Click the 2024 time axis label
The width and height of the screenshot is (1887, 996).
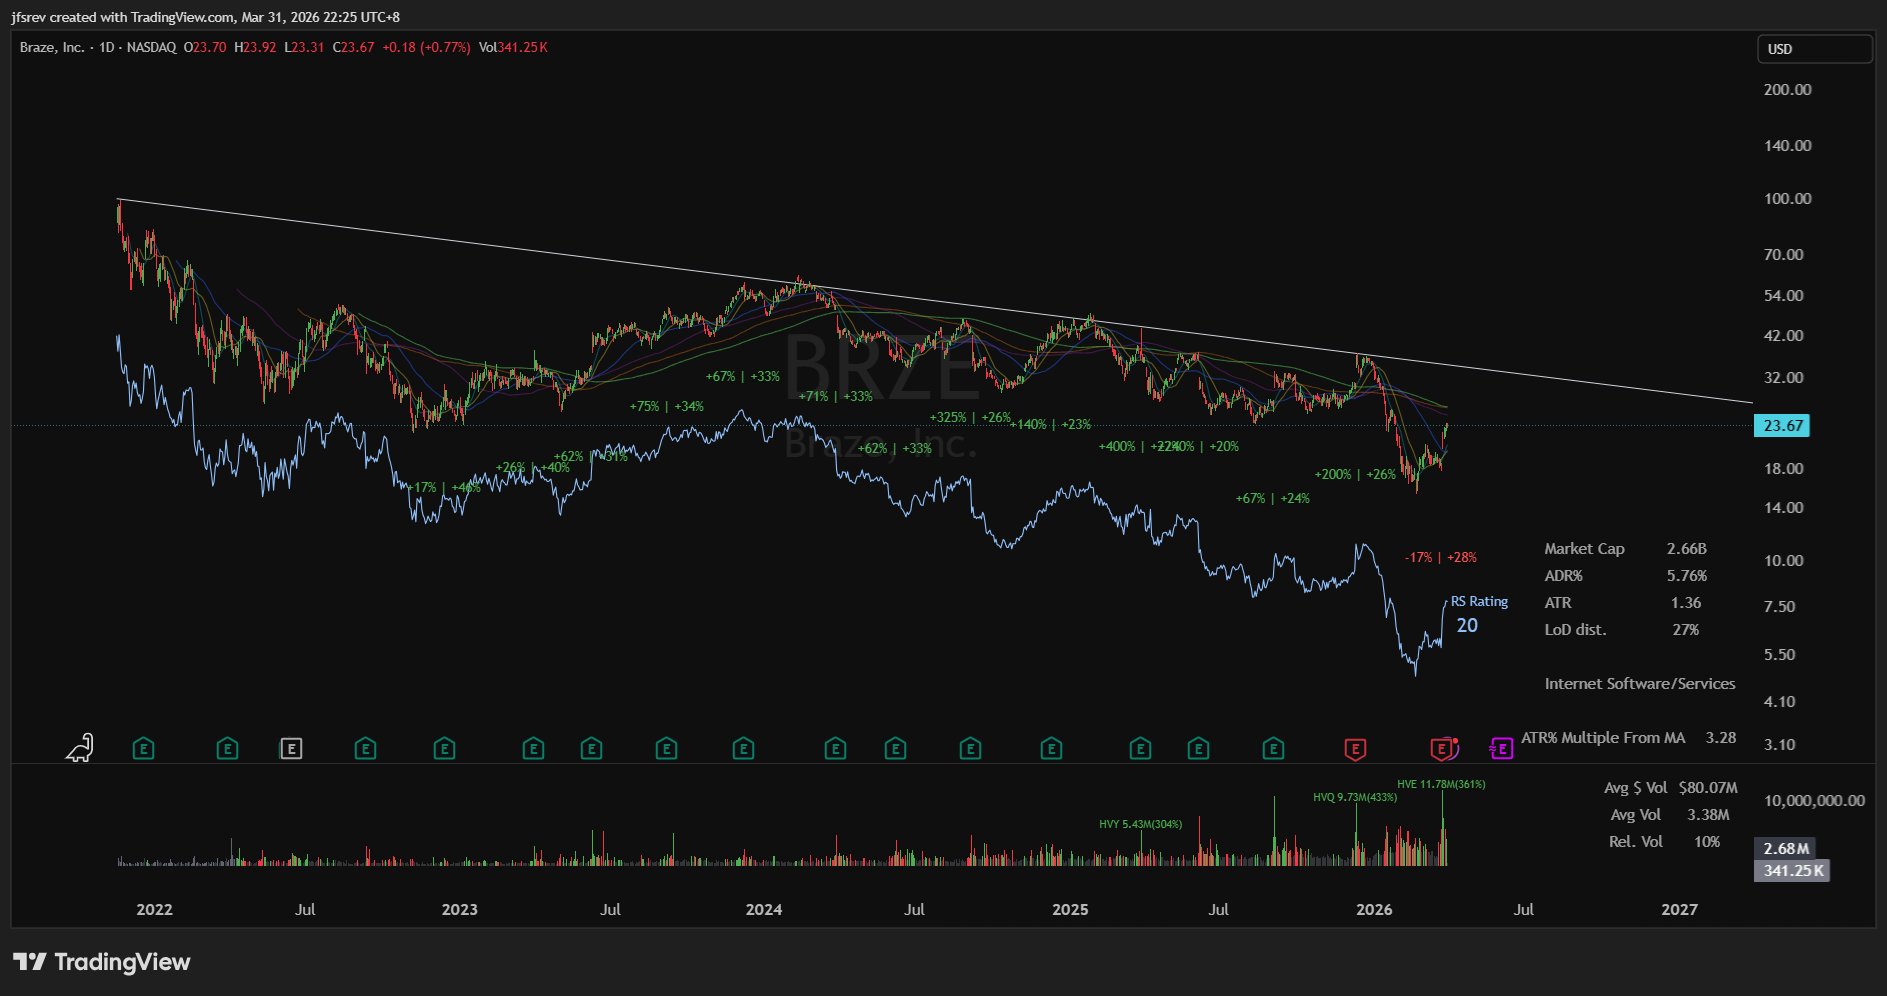pyautogui.click(x=764, y=909)
